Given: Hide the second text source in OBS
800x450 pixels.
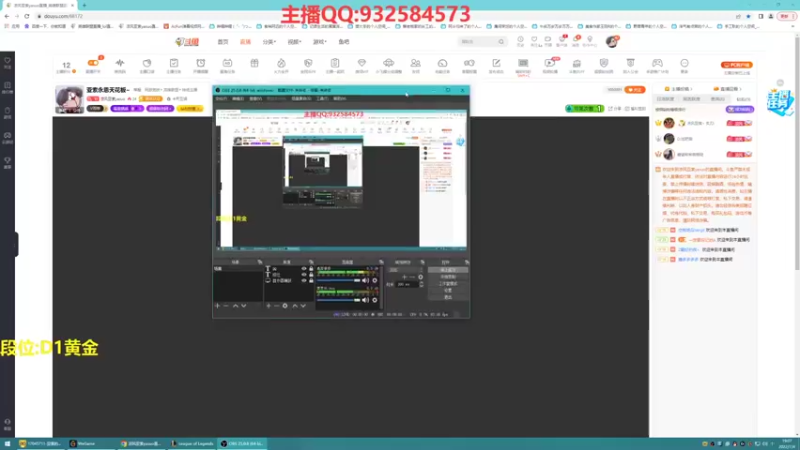Looking at the screenshot, I should click(304, 274).
